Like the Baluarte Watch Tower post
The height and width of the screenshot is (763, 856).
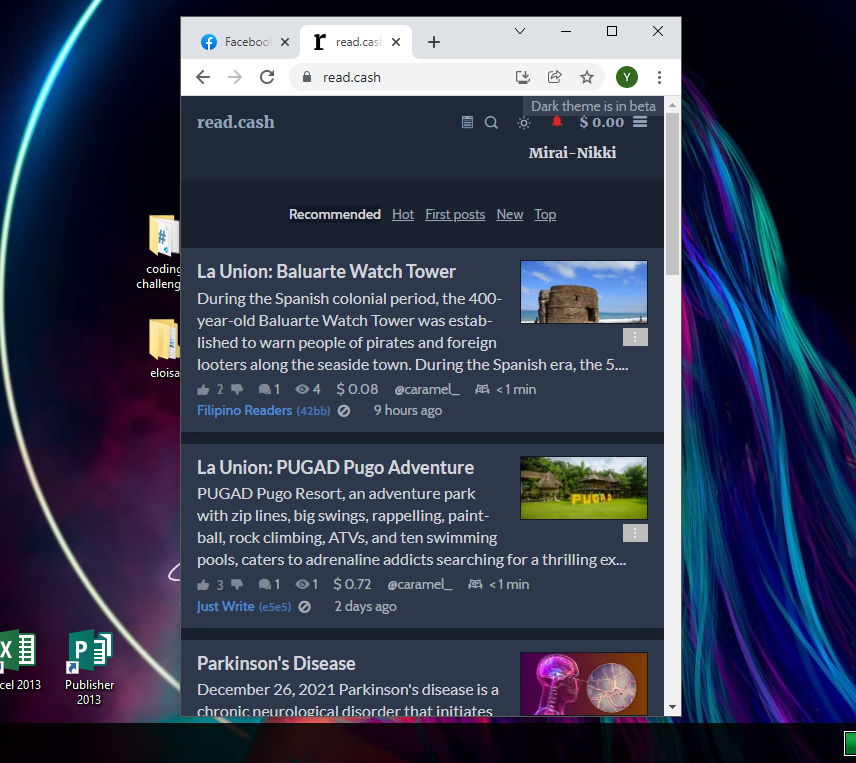(203, 390)
